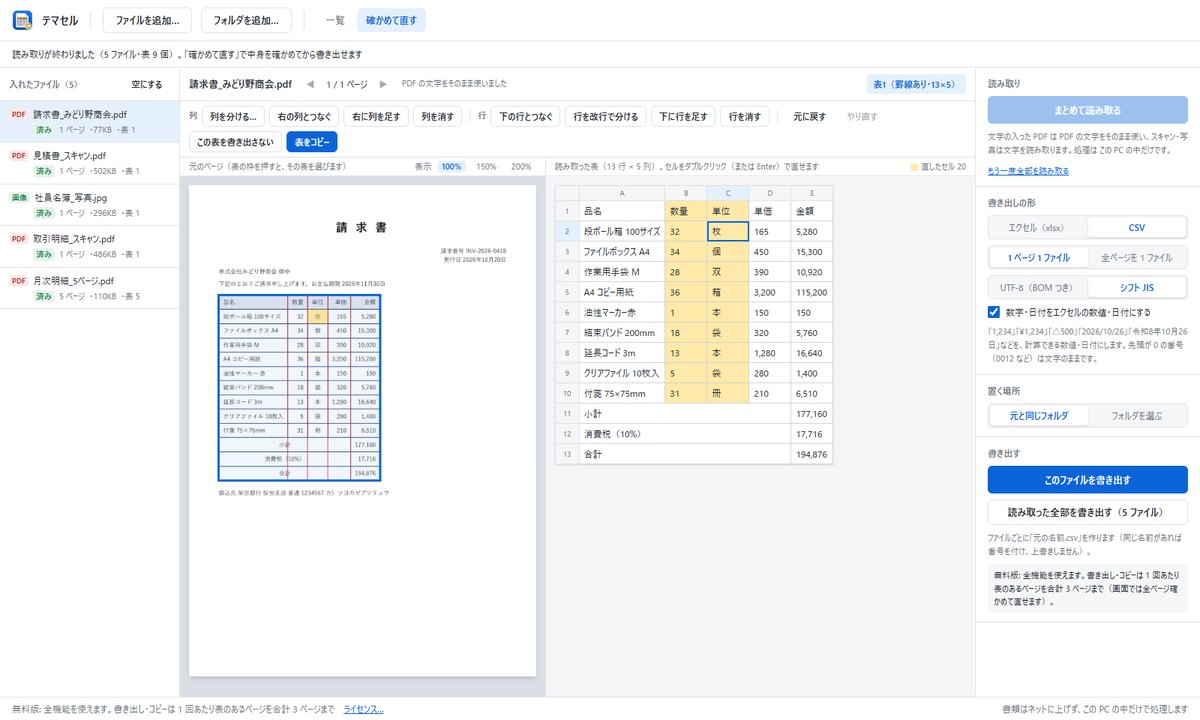Select 月次明細_5ページ.pdf in the file list
Screen dimensions: 1200x720
click(x=90, y=288)
